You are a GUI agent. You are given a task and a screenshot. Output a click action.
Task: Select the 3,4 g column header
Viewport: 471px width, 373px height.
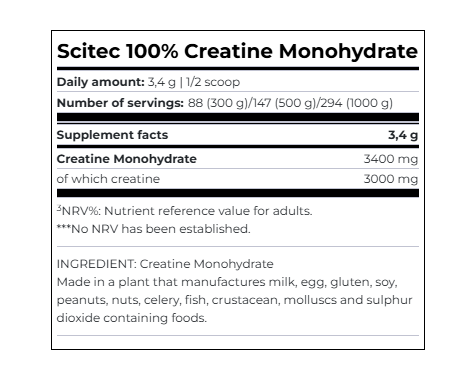(403, 135)
